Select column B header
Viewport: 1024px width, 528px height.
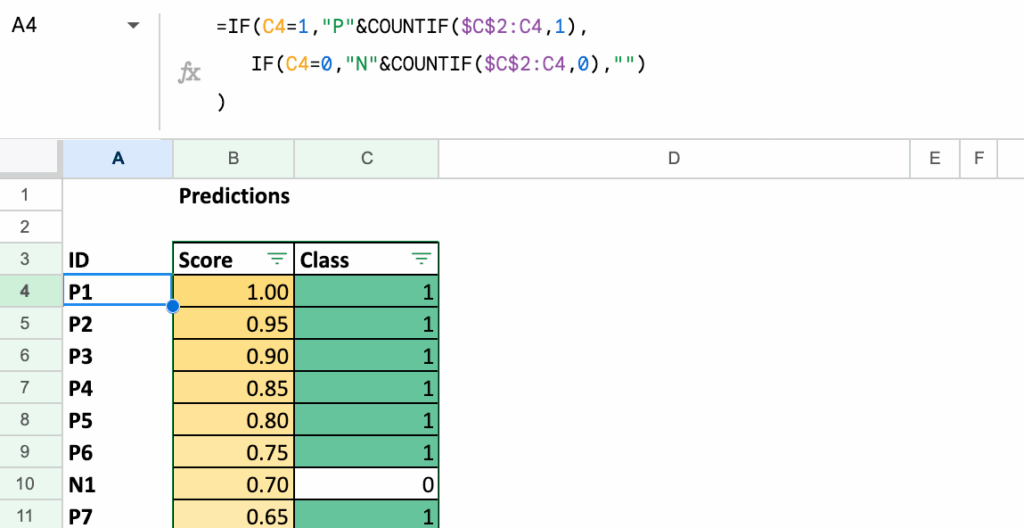pyautogui.click(x=233, y=158)
